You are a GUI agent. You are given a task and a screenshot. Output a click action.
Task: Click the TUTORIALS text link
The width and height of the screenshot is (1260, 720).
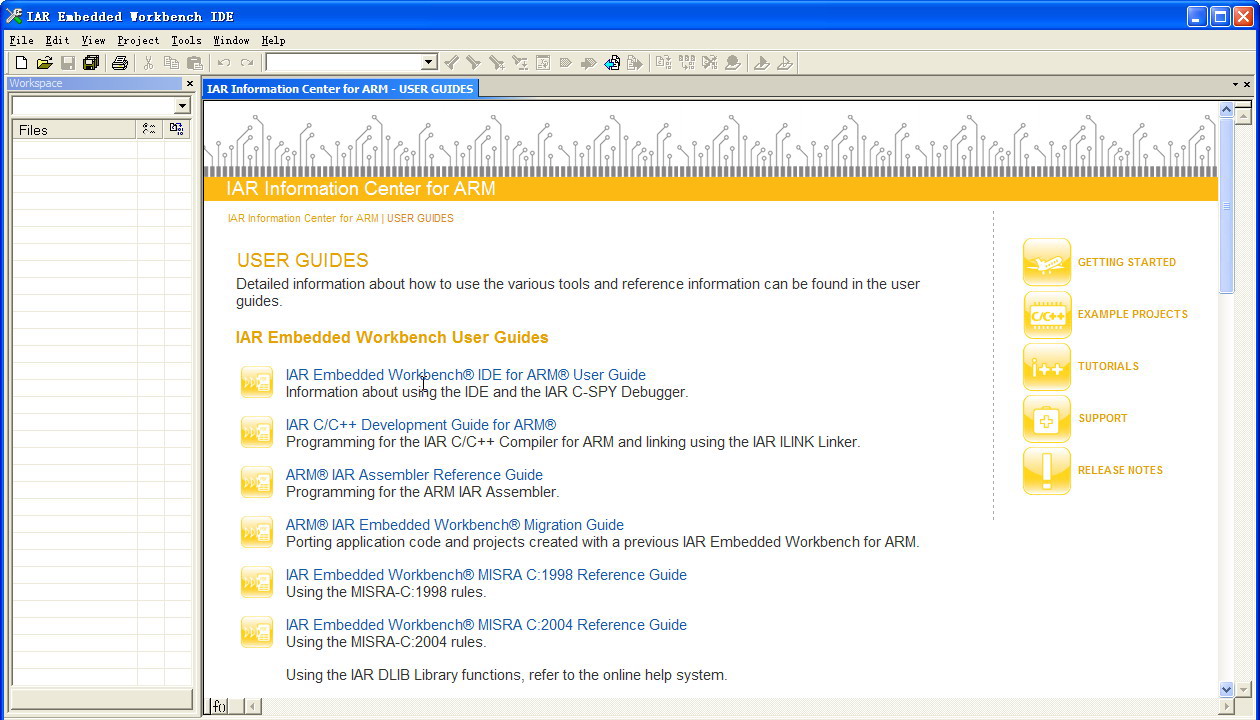(x=1108, y=366)
